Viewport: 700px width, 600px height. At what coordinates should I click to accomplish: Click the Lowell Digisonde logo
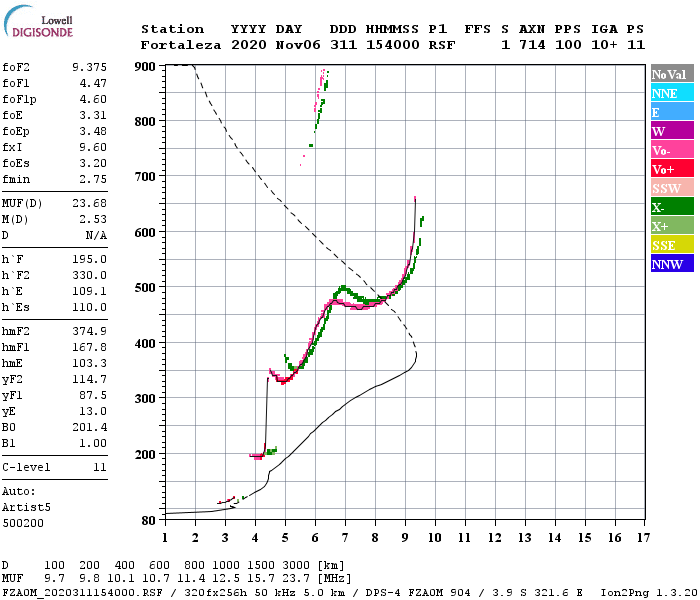(x=38, y=22)
